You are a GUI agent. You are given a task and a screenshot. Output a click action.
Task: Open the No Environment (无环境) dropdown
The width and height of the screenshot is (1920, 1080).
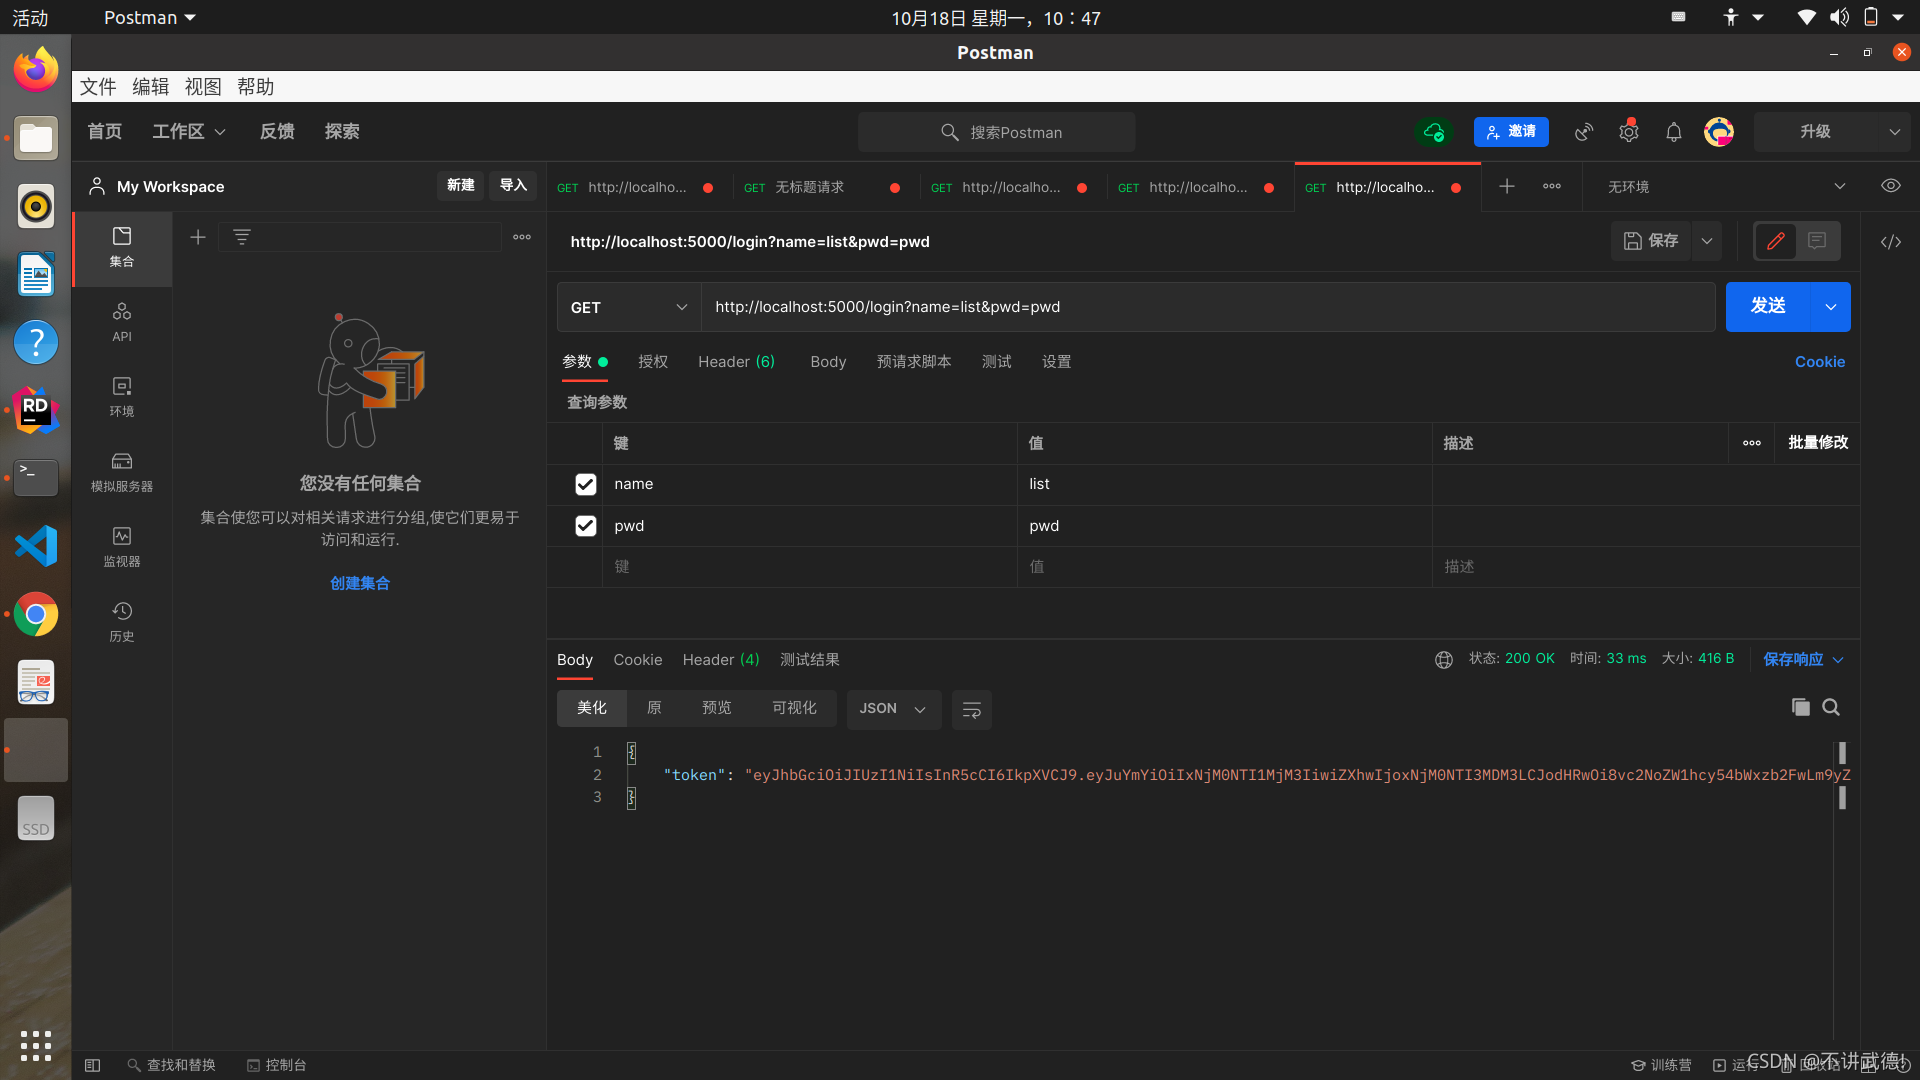point(1727,187)
